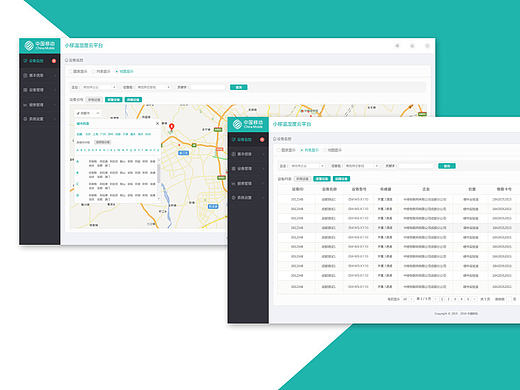The width and height of the screenshot is (520, 390).
Task: Click outlined button above the map
Action: pos(94,100)
